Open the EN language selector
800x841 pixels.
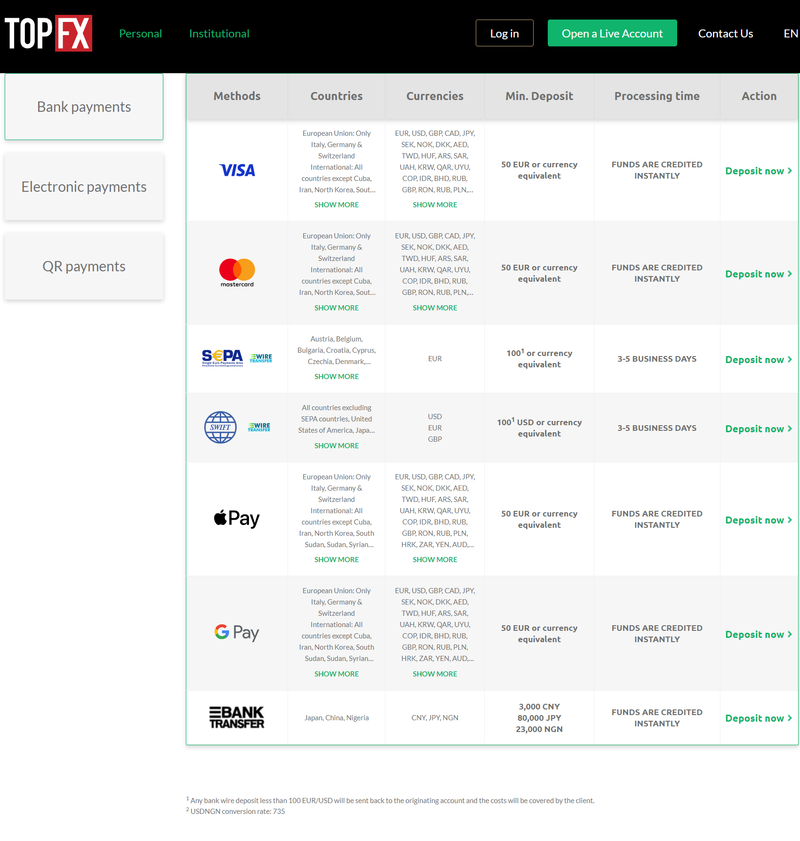791,33
